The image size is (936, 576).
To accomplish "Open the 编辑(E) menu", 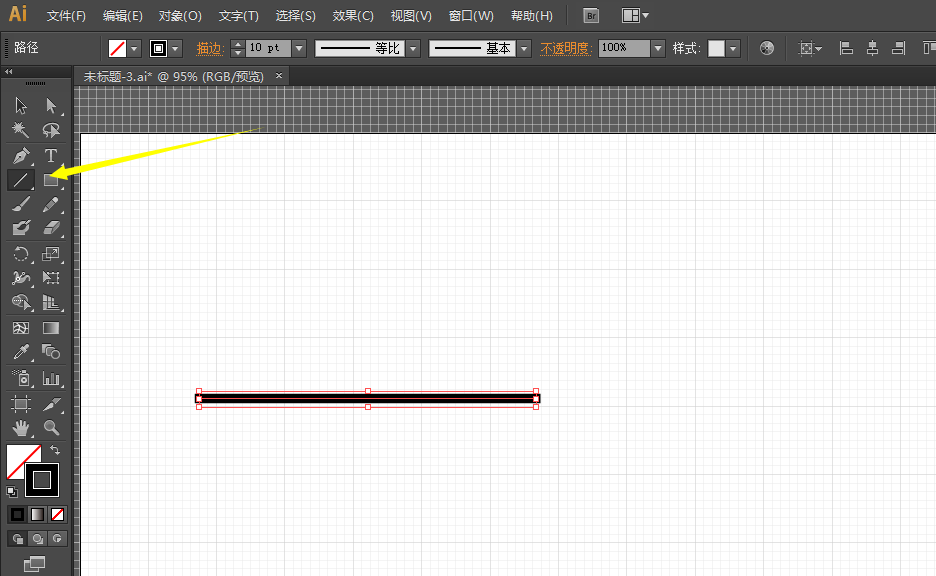I will click(x=122, y=16).
